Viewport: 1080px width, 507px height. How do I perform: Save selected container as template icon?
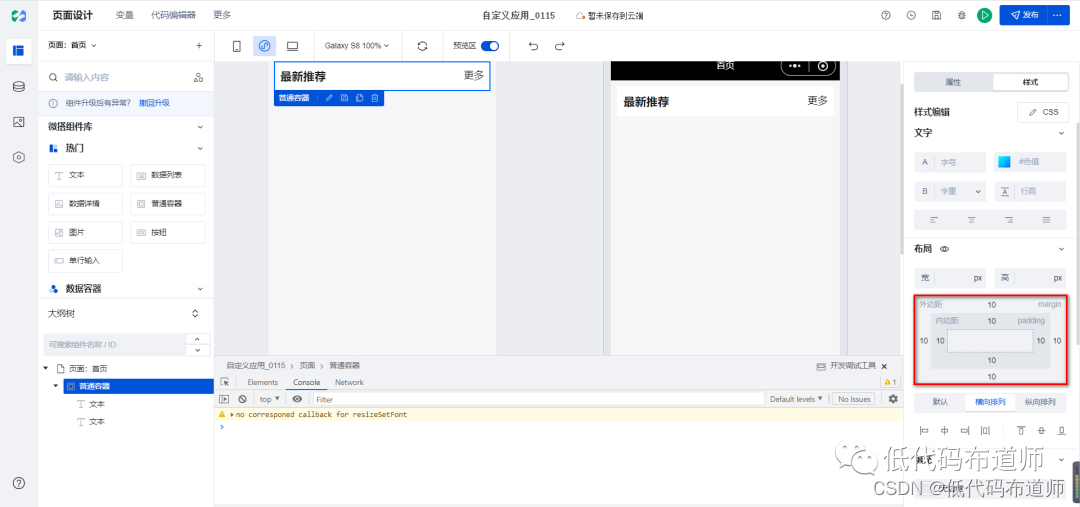(344, 99)
